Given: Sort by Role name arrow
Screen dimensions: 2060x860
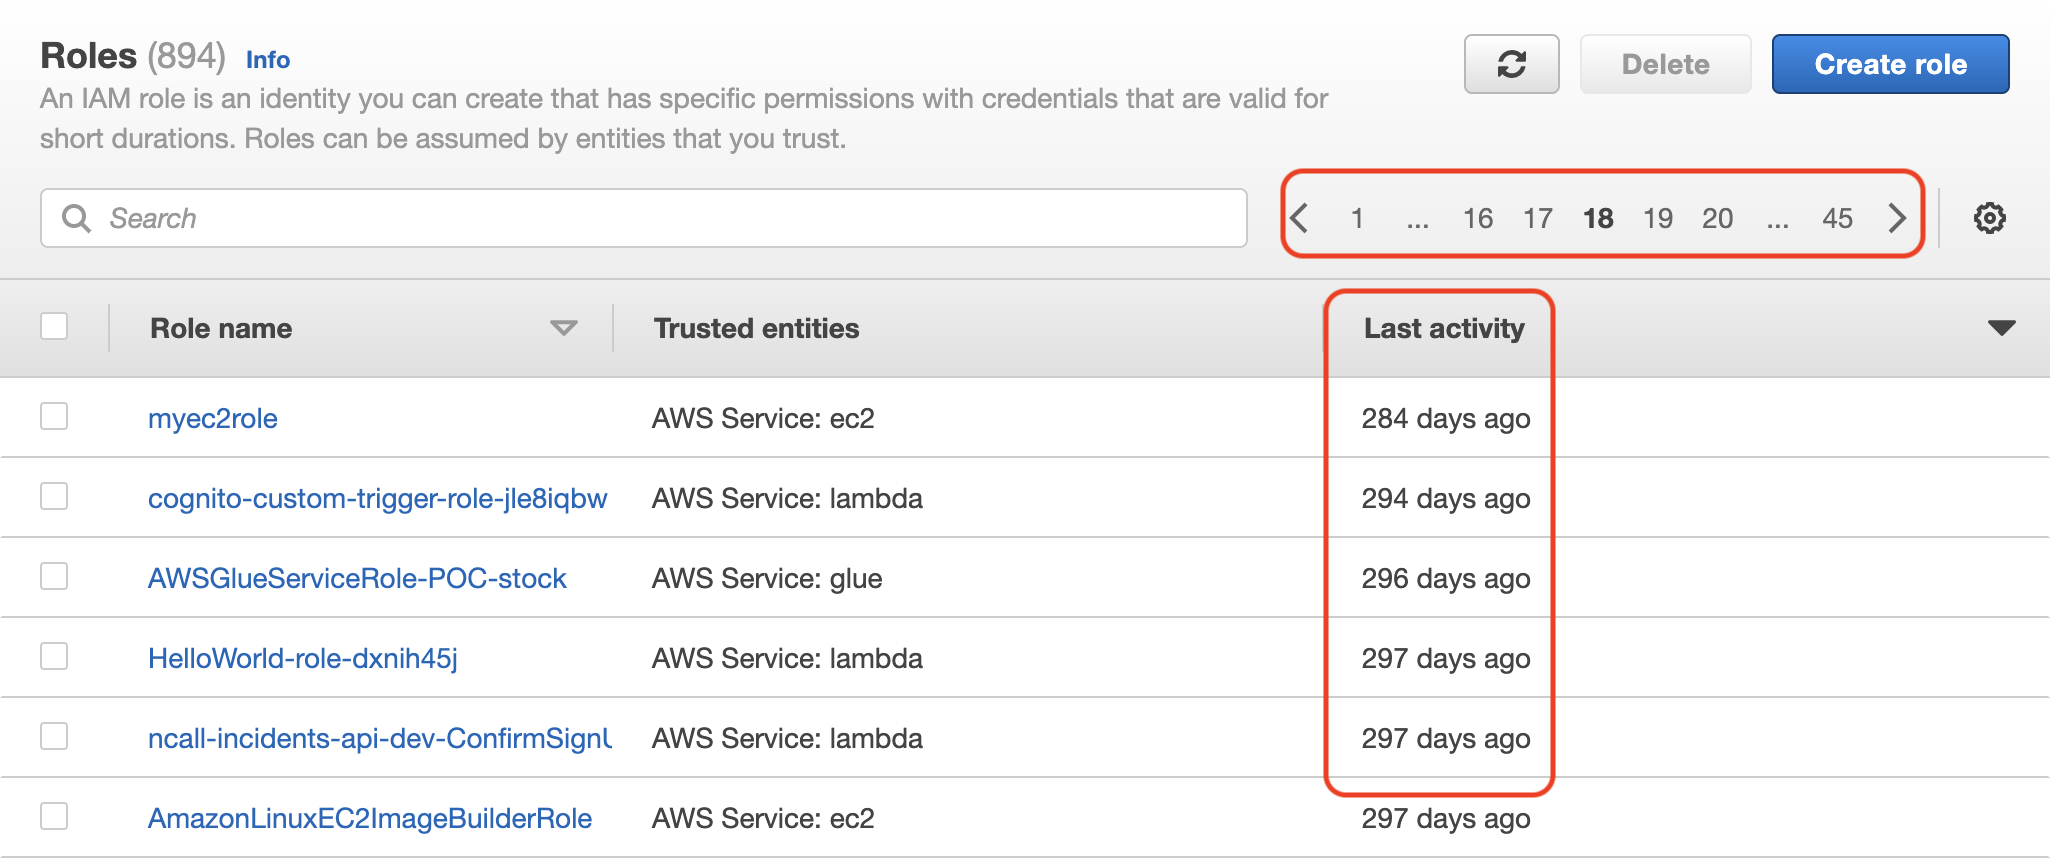Looking at the screenshot, I should pyautogui.click(x=564, y=328).
